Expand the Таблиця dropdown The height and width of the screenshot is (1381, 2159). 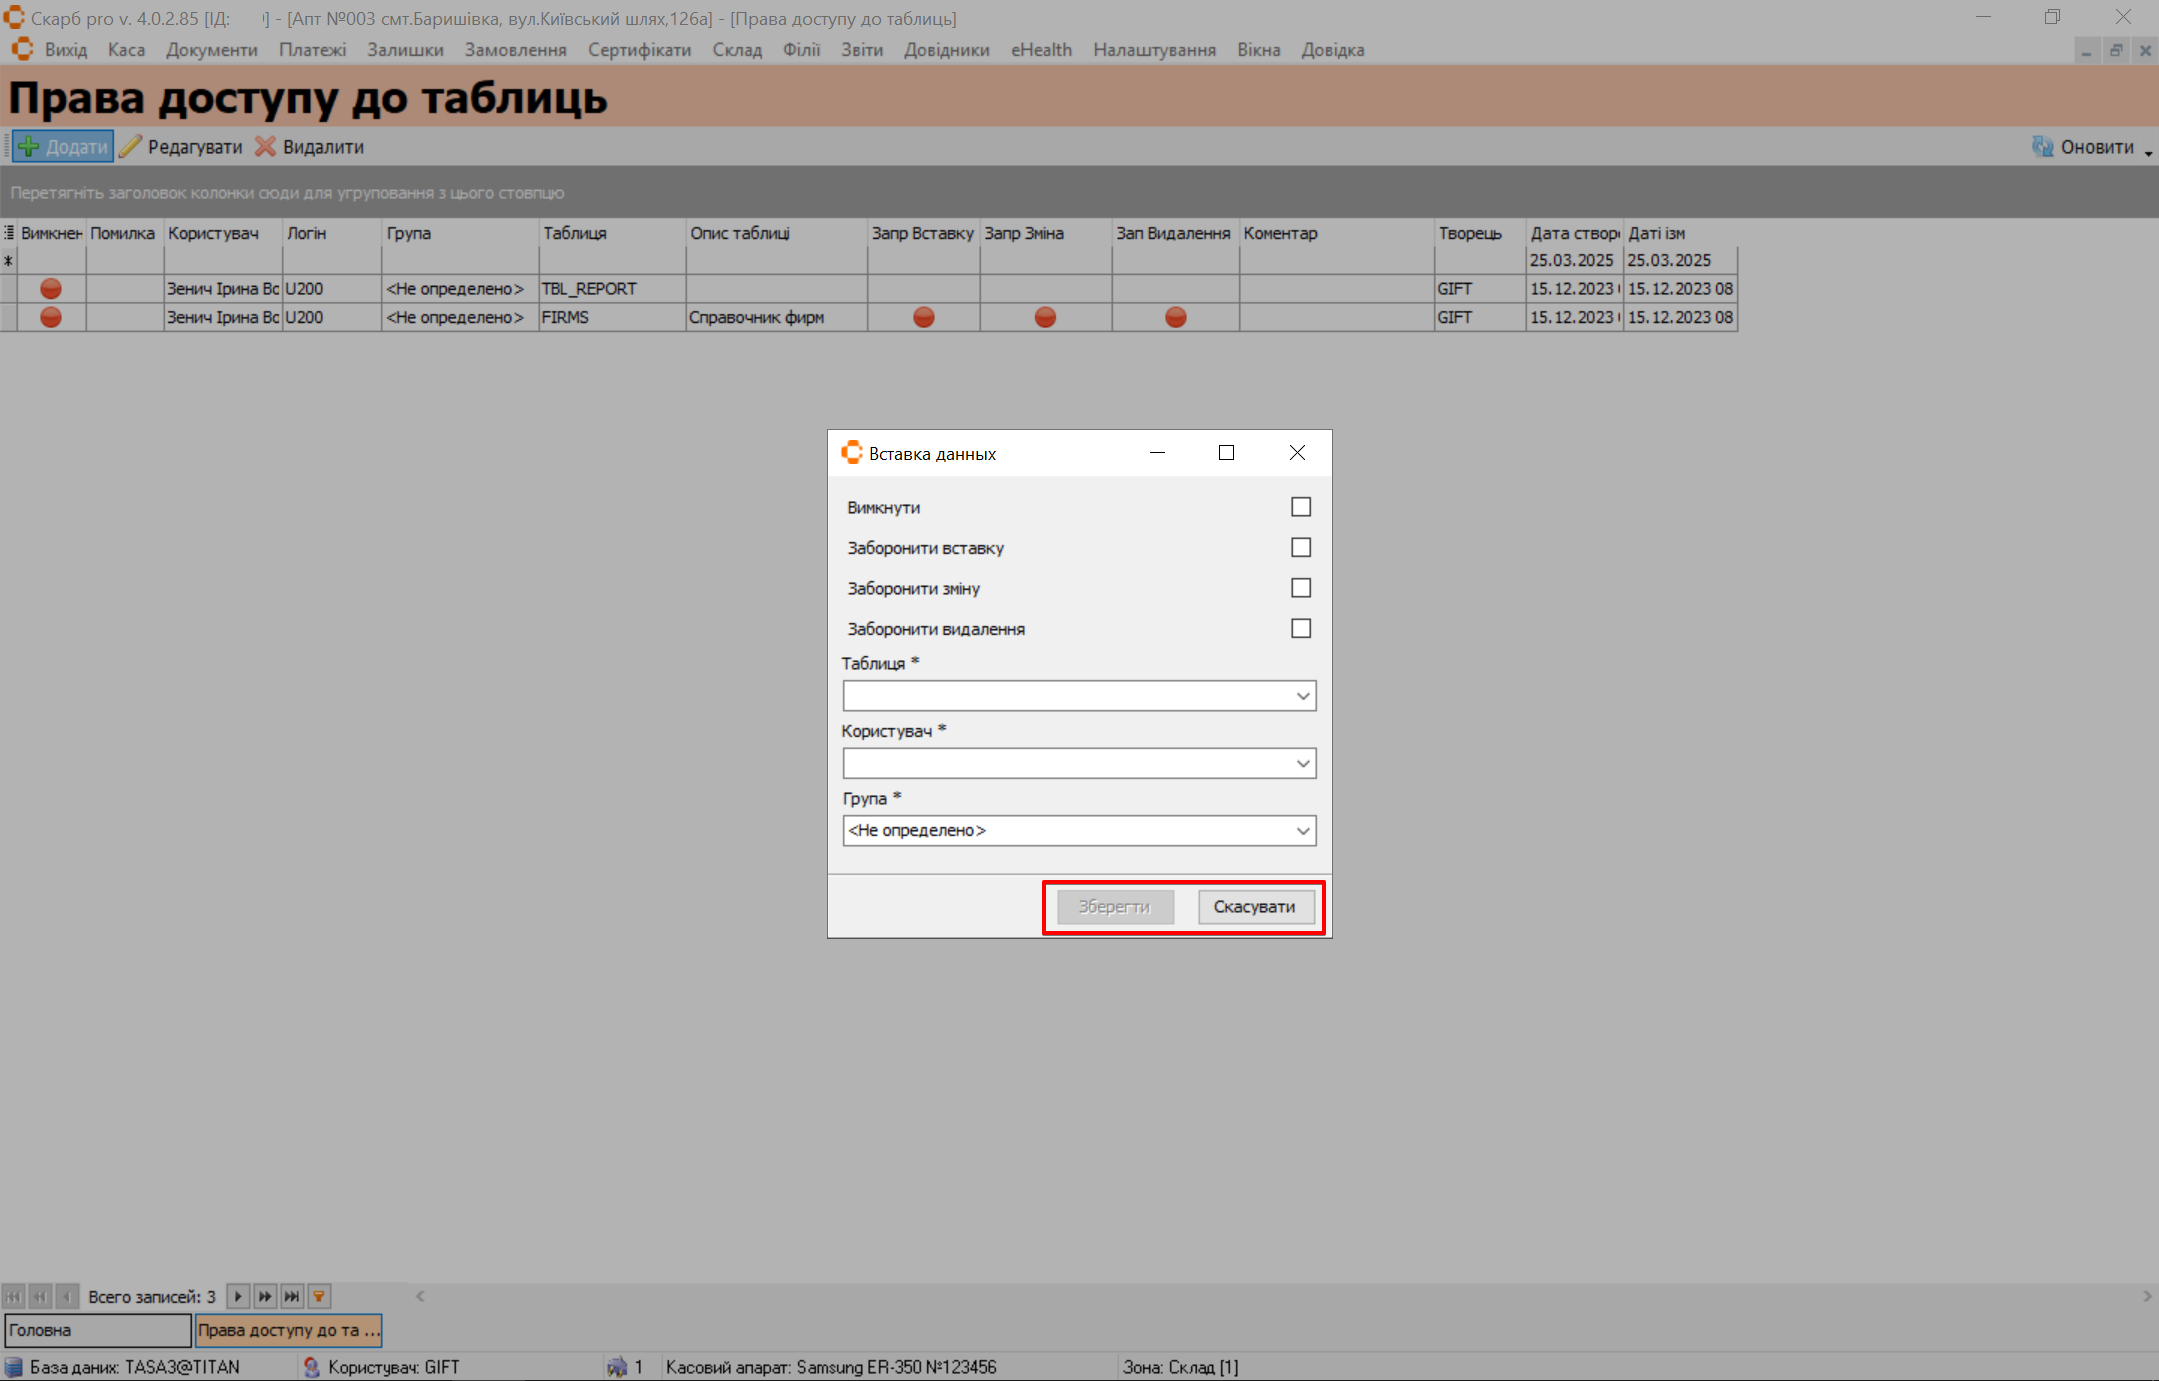click(x=1302, y=696)
